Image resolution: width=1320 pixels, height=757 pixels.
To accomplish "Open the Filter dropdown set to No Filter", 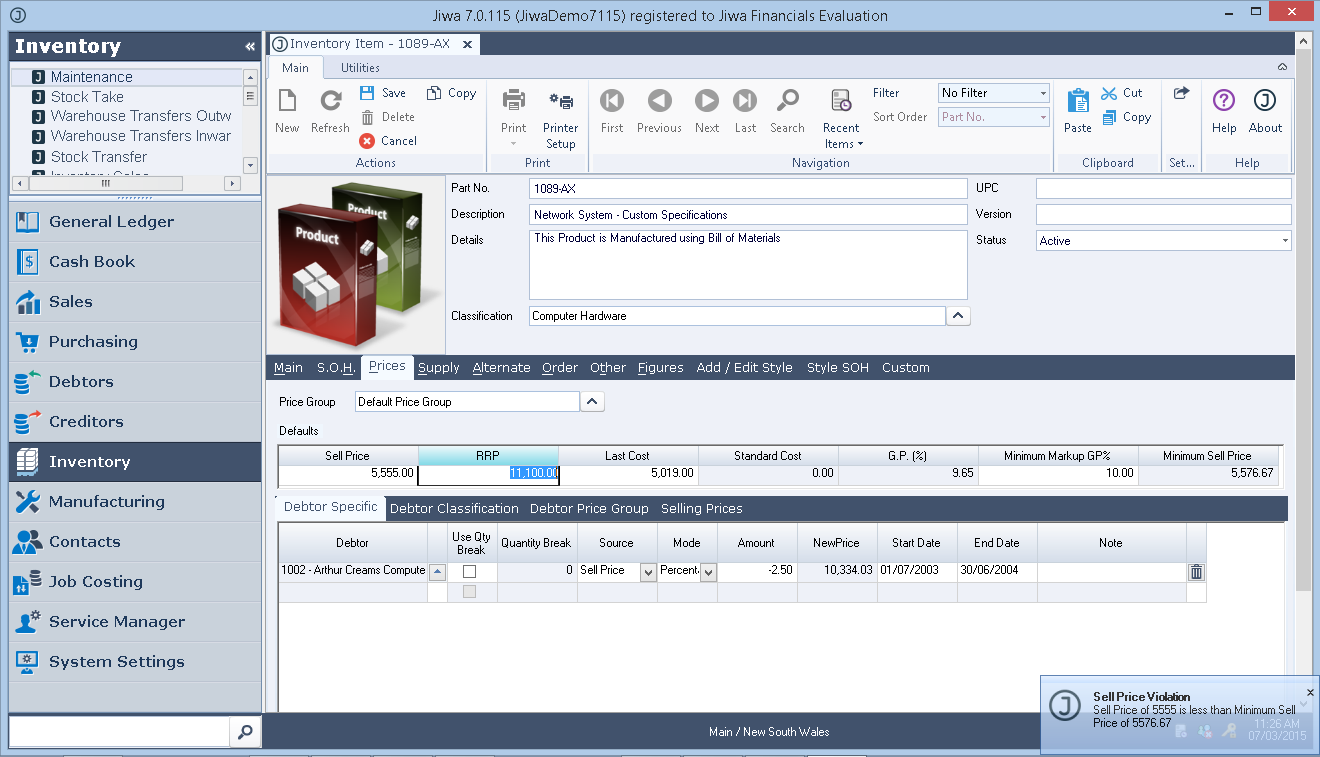I will click(x=1043, y=93).
